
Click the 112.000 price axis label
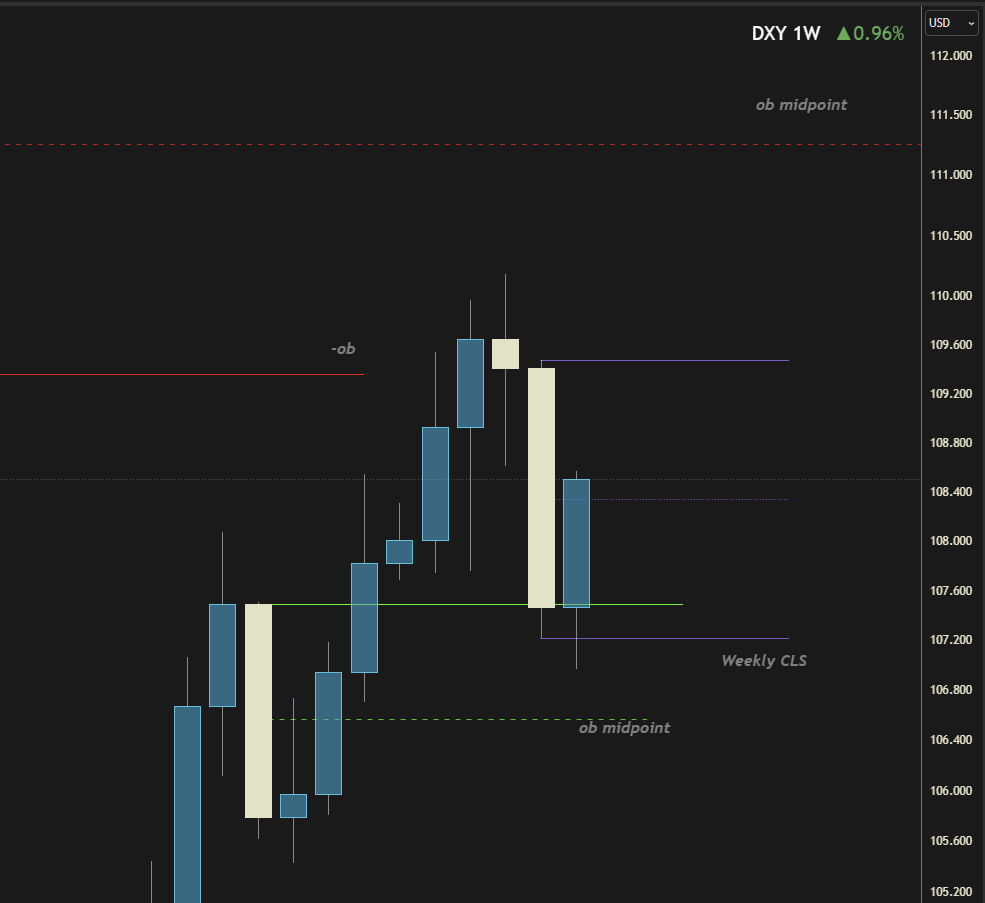click(950, 56)
